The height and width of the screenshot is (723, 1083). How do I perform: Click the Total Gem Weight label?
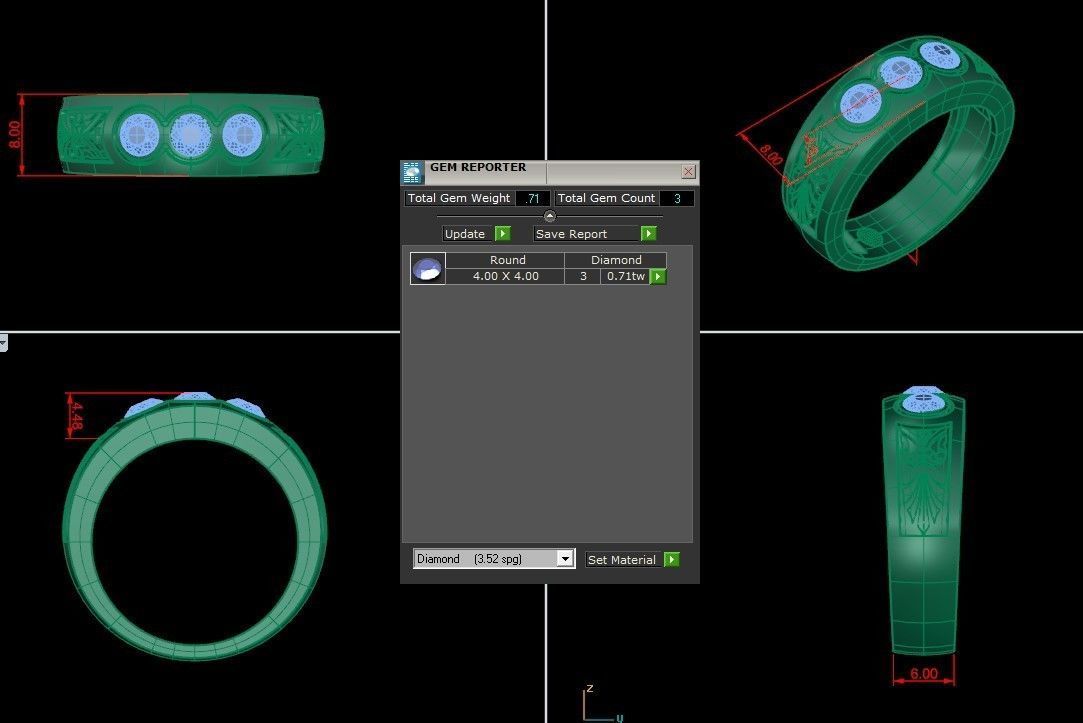[x=459, y=198]
